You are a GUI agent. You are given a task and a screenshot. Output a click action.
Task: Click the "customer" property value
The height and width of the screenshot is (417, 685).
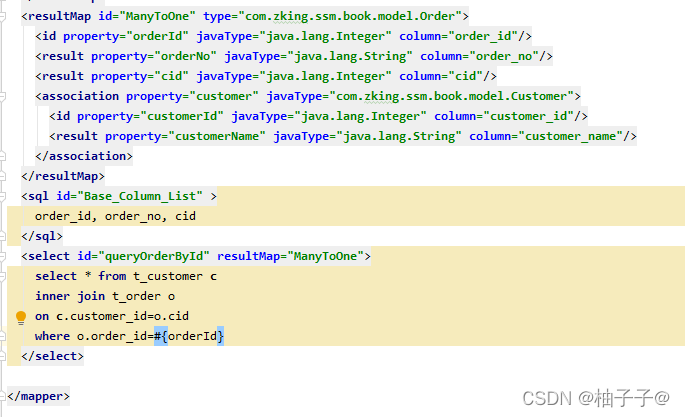point(224,96)
